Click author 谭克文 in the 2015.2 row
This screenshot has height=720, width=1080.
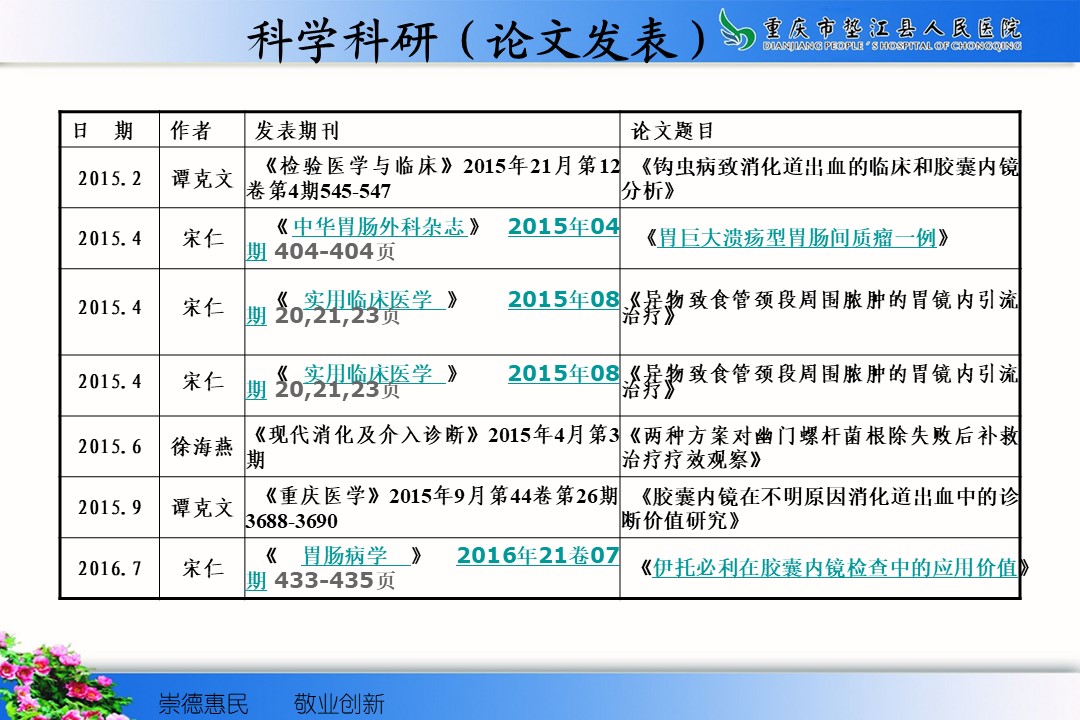(x=202, y=179)
